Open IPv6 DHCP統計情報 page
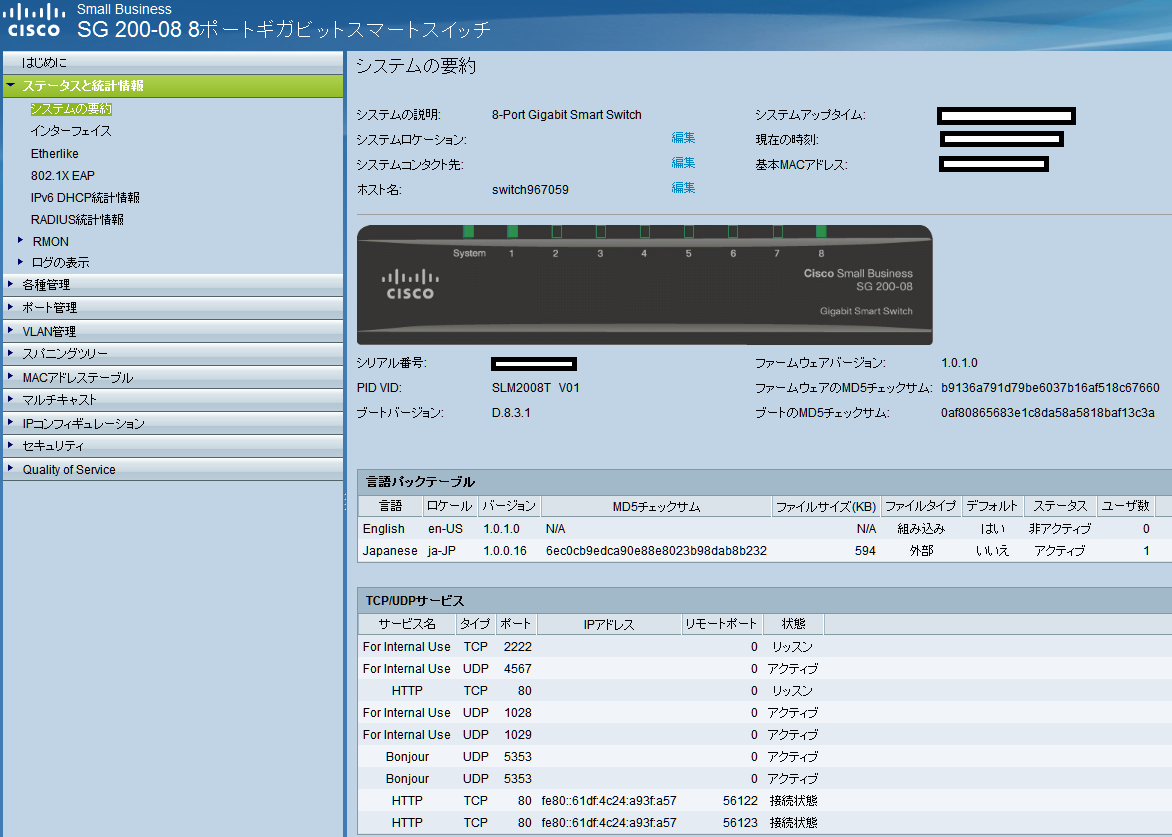 [85, 197]
